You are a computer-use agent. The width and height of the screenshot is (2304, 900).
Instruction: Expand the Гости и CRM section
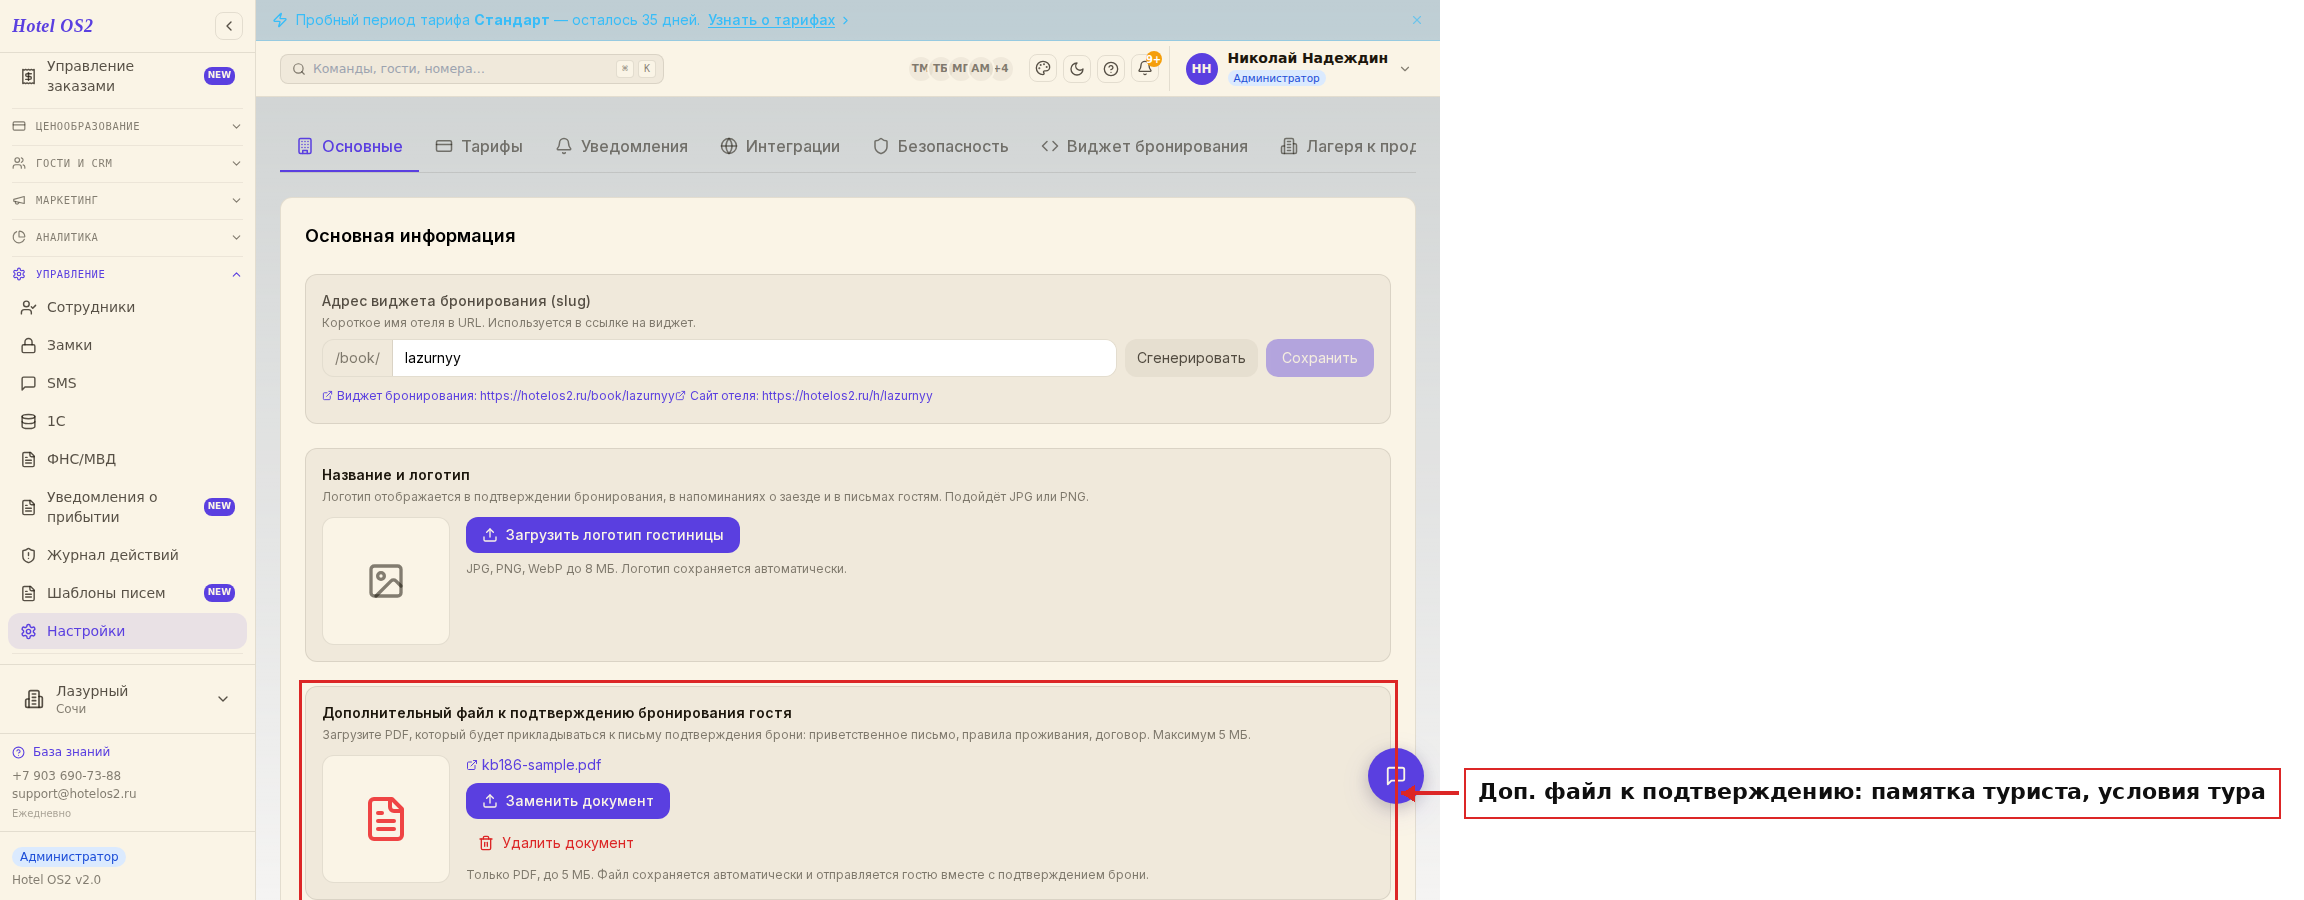(x=127, y=163)
